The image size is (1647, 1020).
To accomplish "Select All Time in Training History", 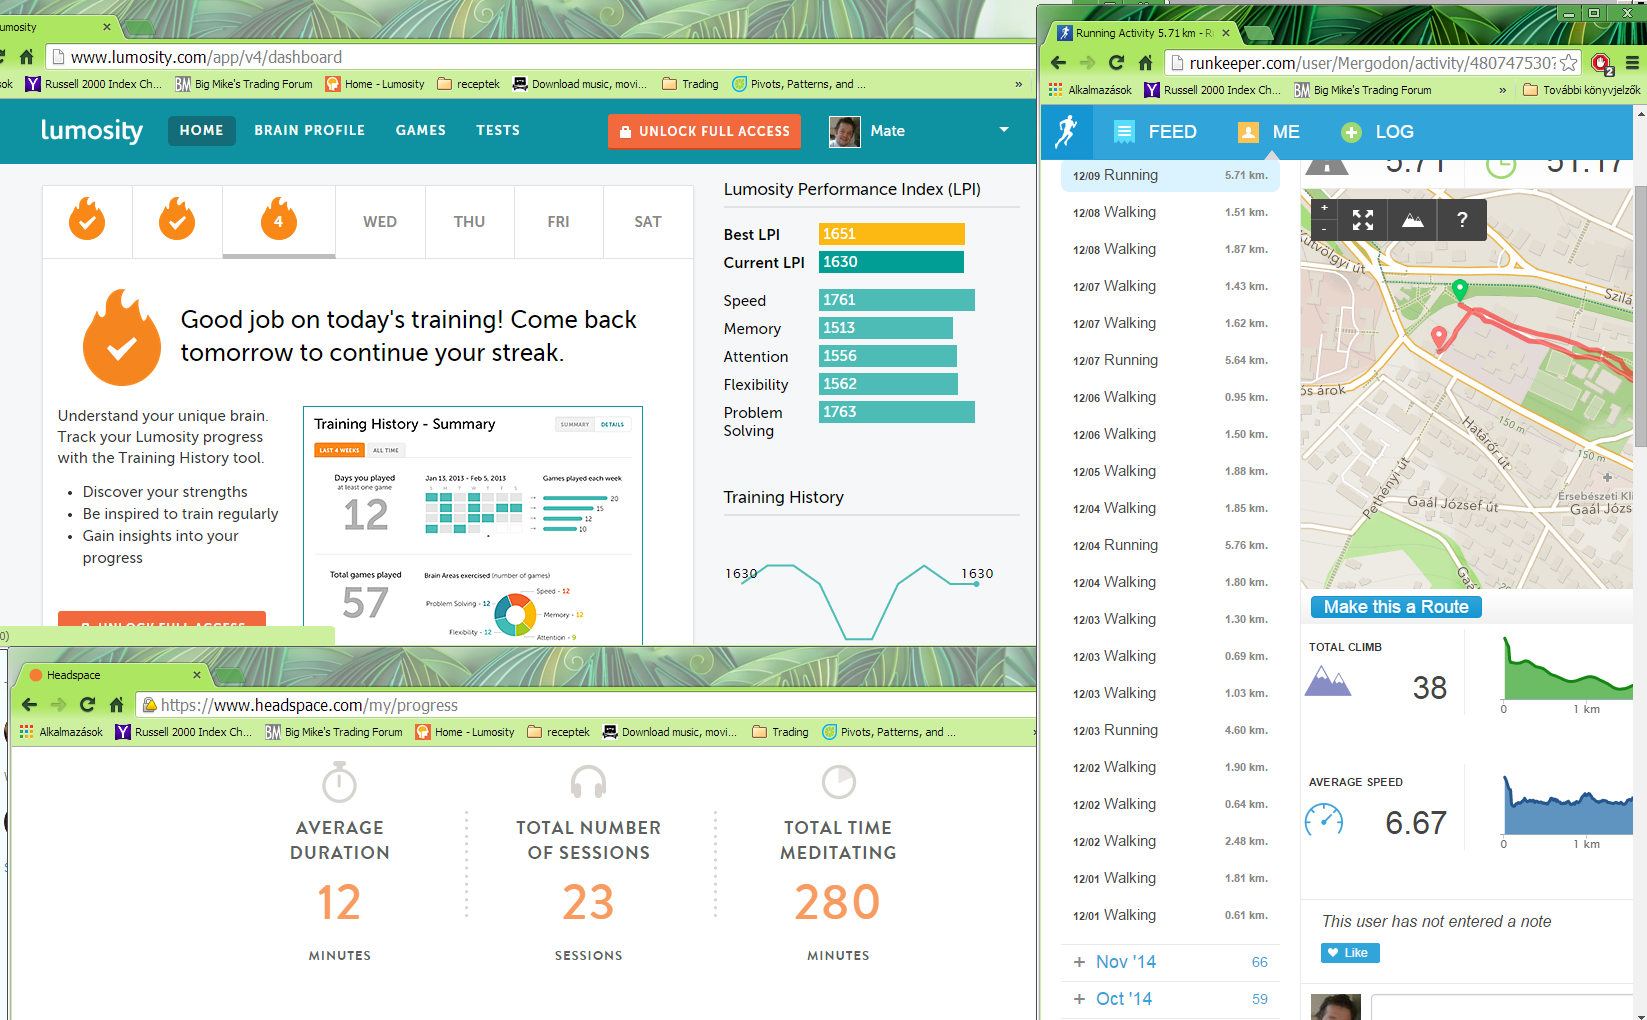I will [x=386, y=450].
